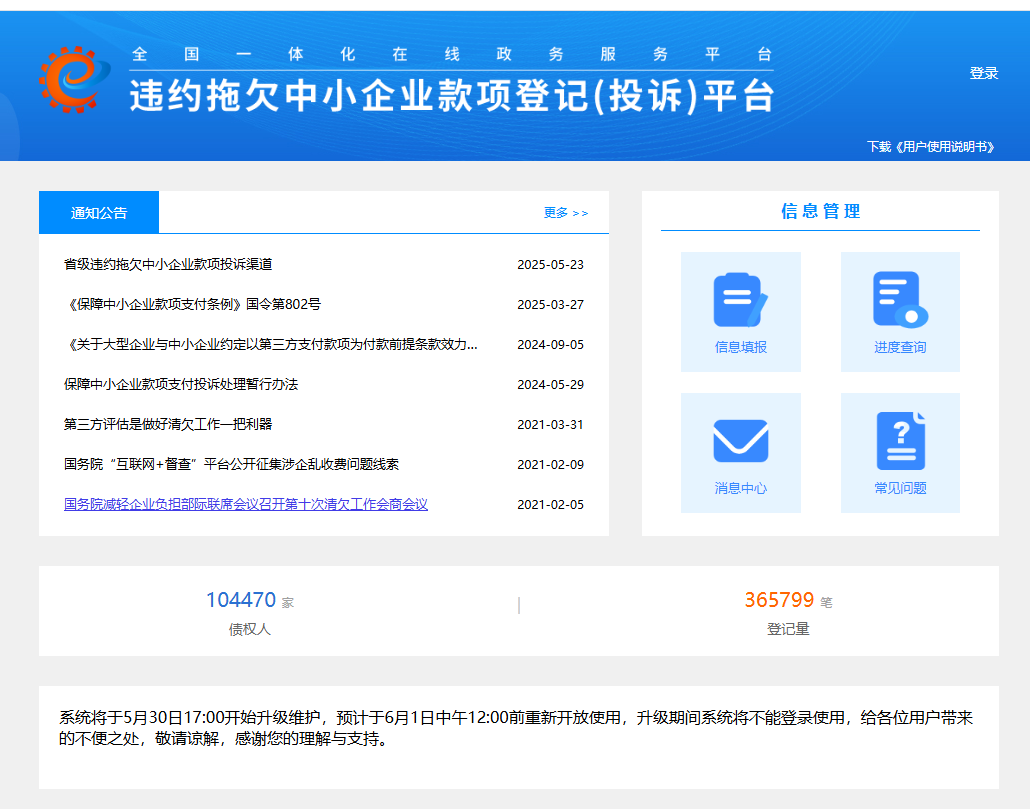Select the 通知公告 tab
The image size is (1030, 809).
tap(99, 212)
